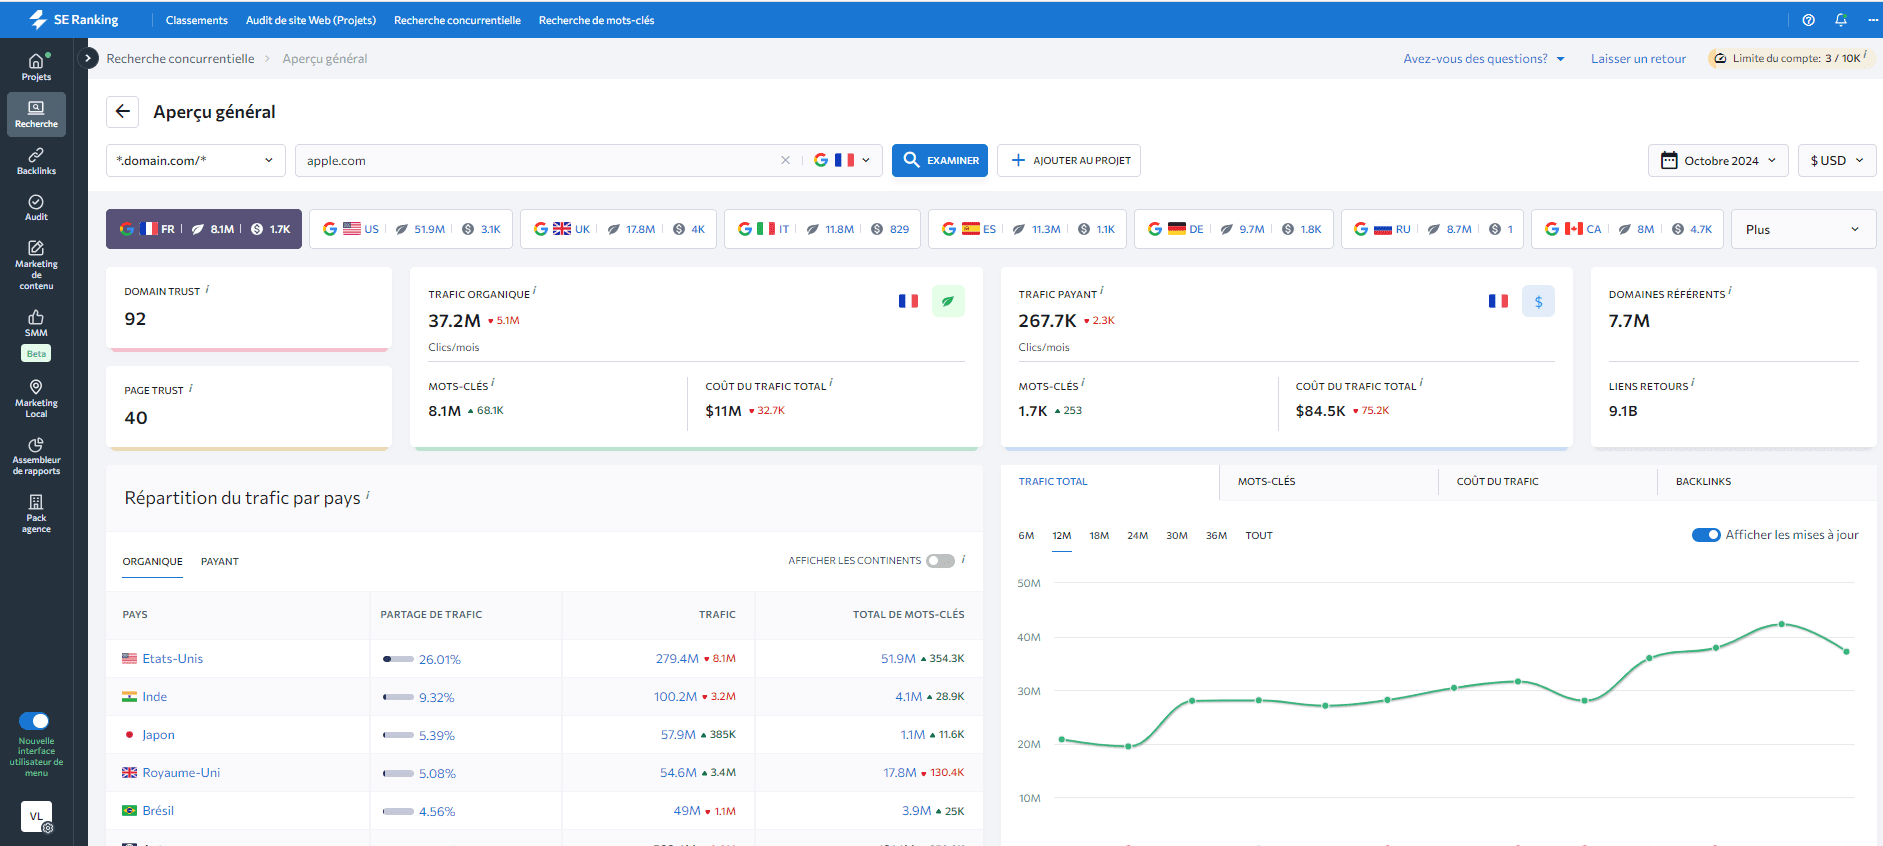The width and height of the screenshot is (1883, 846).
Task: Show Domaines référents info icon
Action: tap(1730, 291)
